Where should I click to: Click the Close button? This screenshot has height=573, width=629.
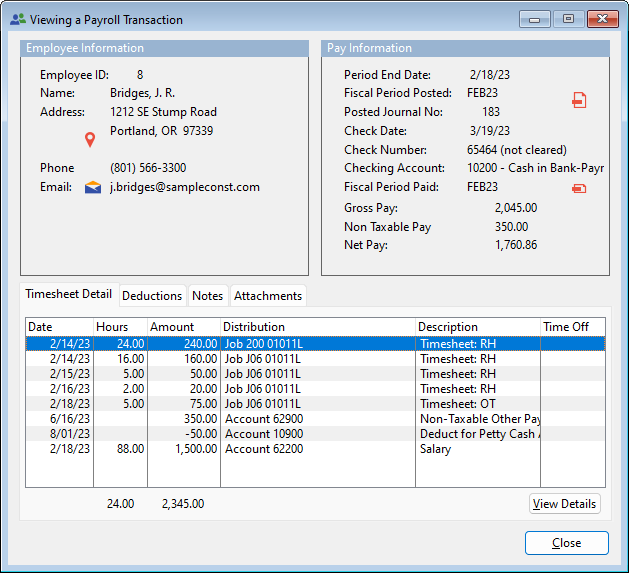[x=566, y=543]
